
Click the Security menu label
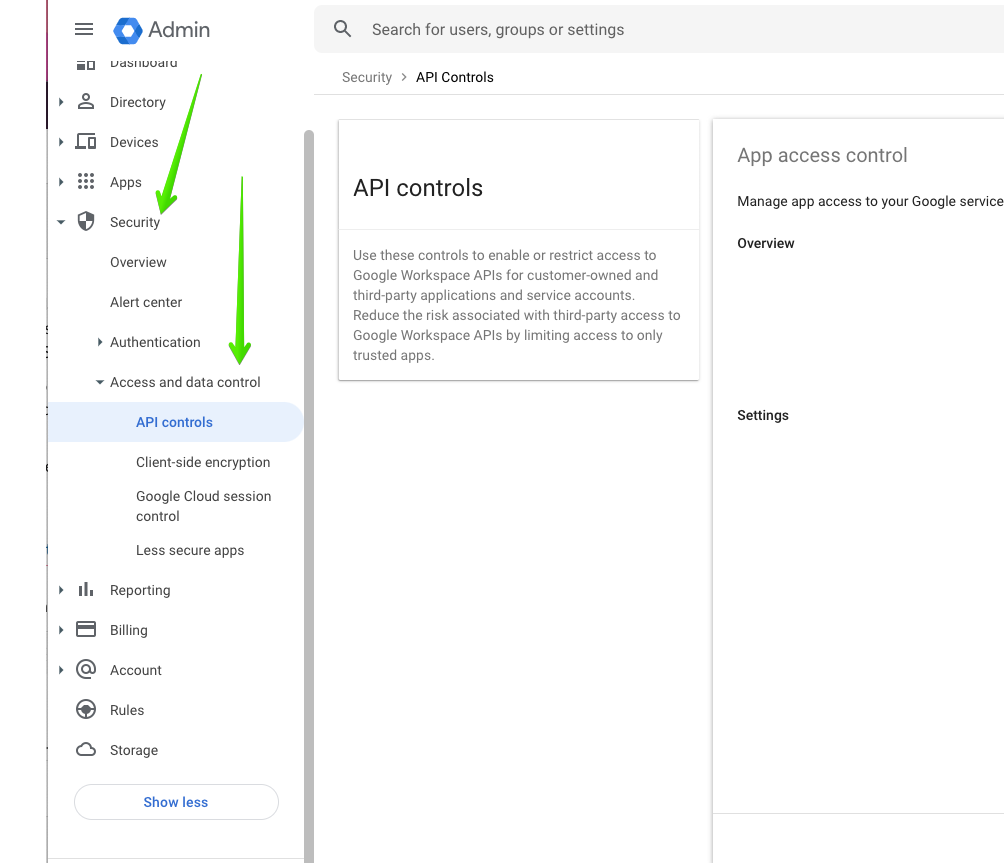point(134,222)
